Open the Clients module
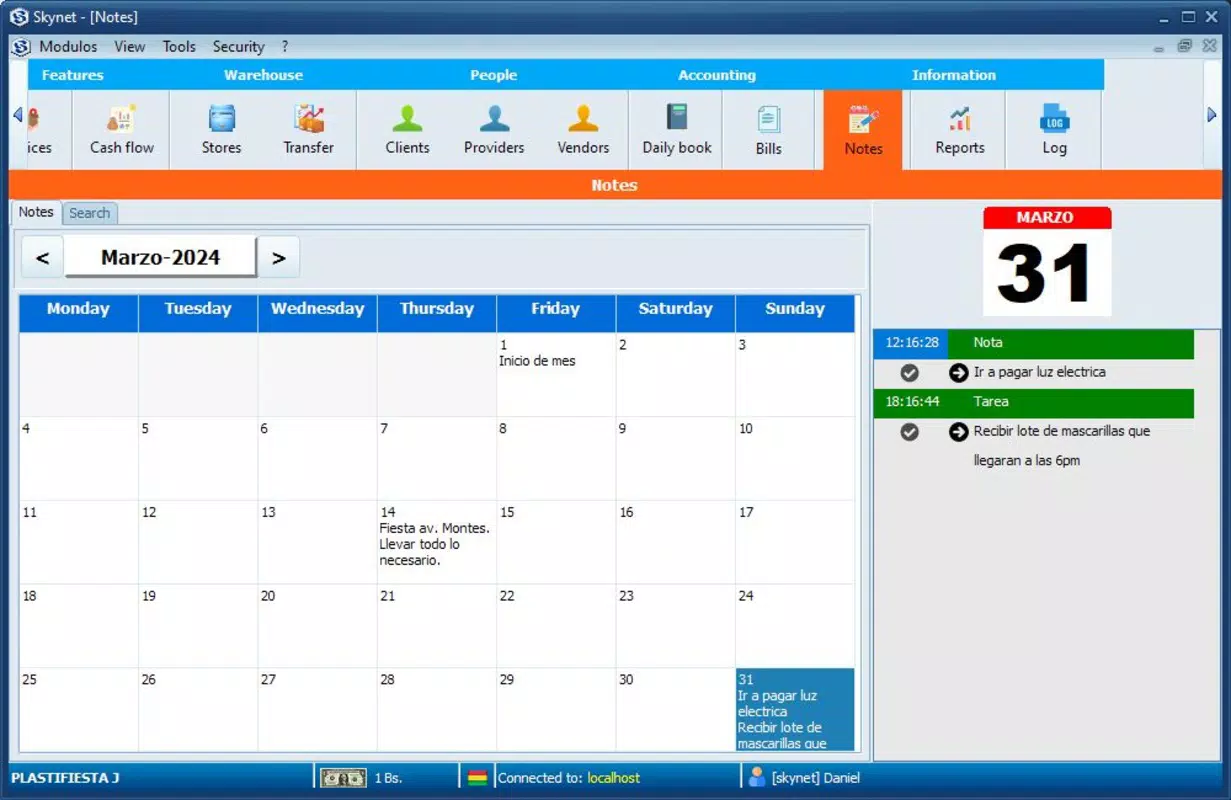This screenshot has width=1231, height=800. [x=407, y=130]
